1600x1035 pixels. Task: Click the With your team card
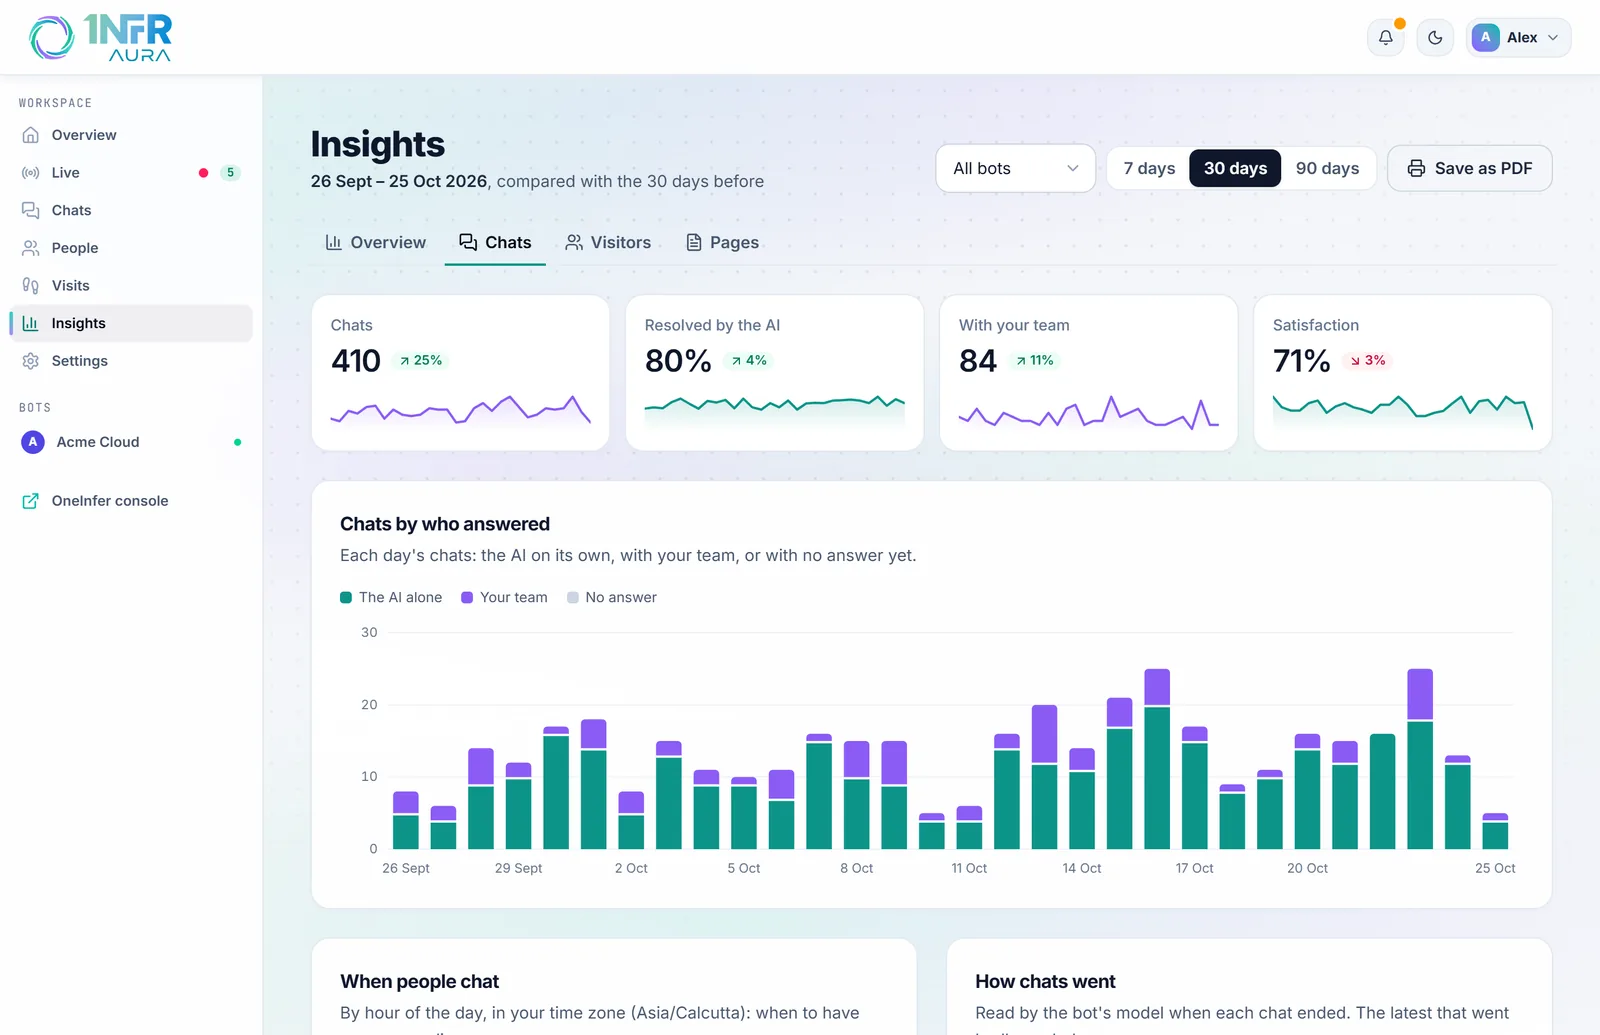click(x=1088, y=372)
